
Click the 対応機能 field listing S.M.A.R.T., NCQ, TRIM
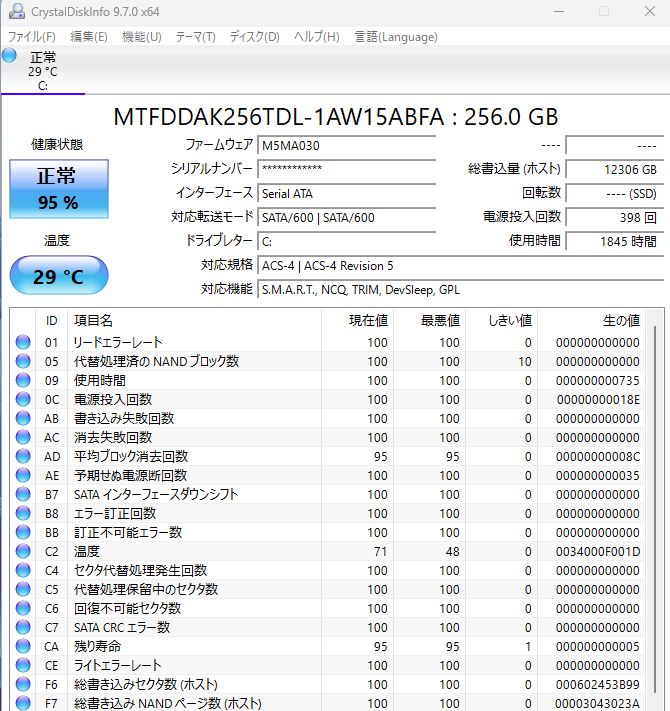click(x=461, y=290)
